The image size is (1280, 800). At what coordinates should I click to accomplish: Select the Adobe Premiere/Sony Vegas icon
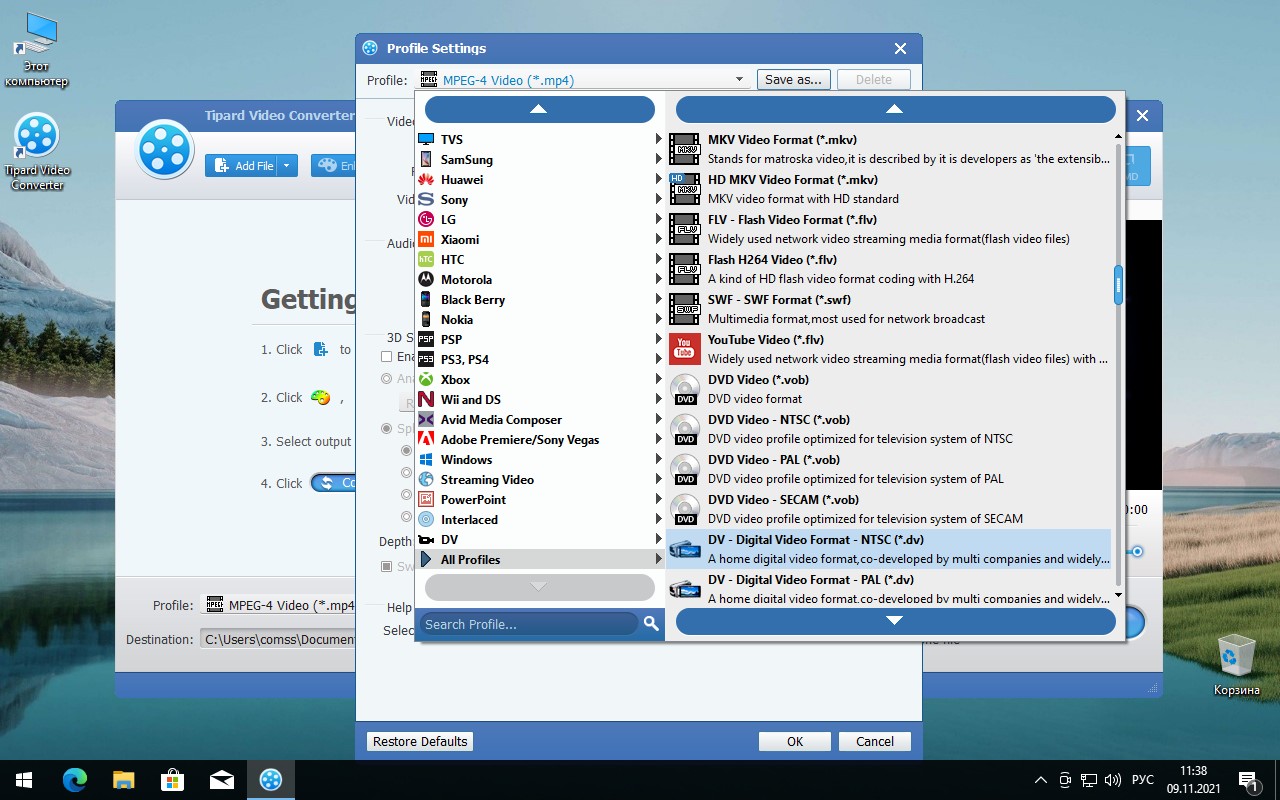(426, 439)
